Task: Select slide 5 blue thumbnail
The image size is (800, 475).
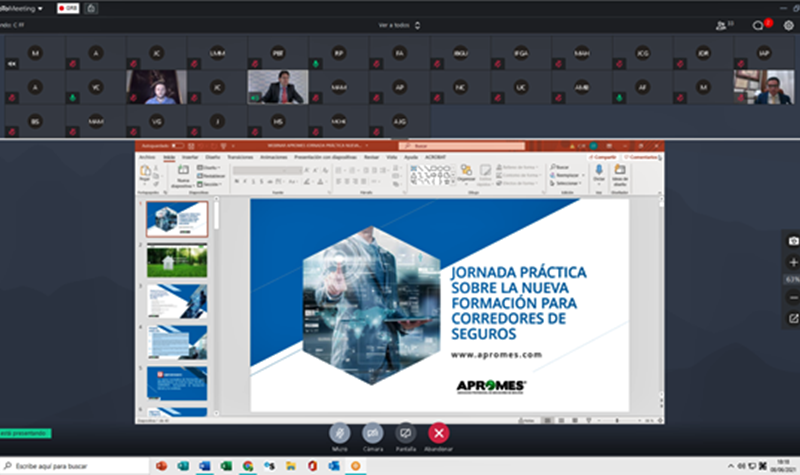Action: [177, 383]
